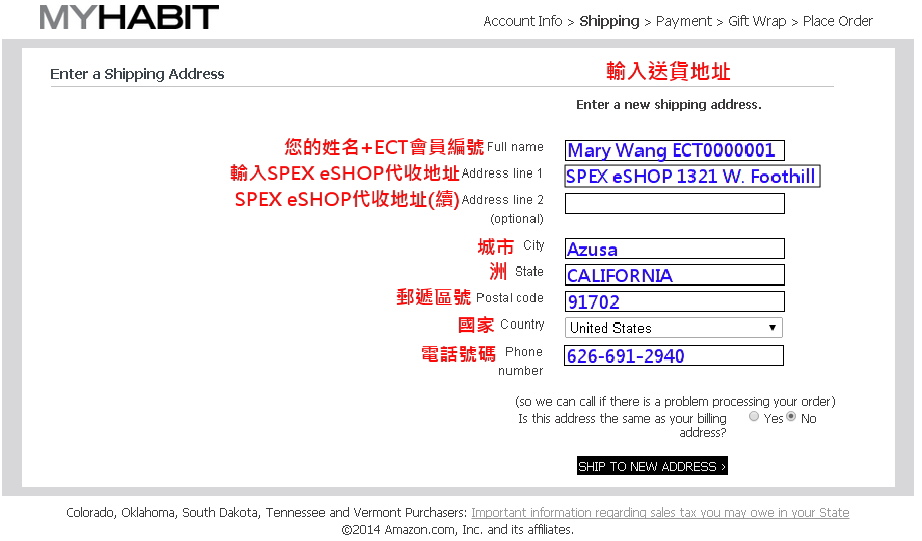Screen dimensions: 922x541
Task: Click the red 城市 annotation
Action: 496,246
